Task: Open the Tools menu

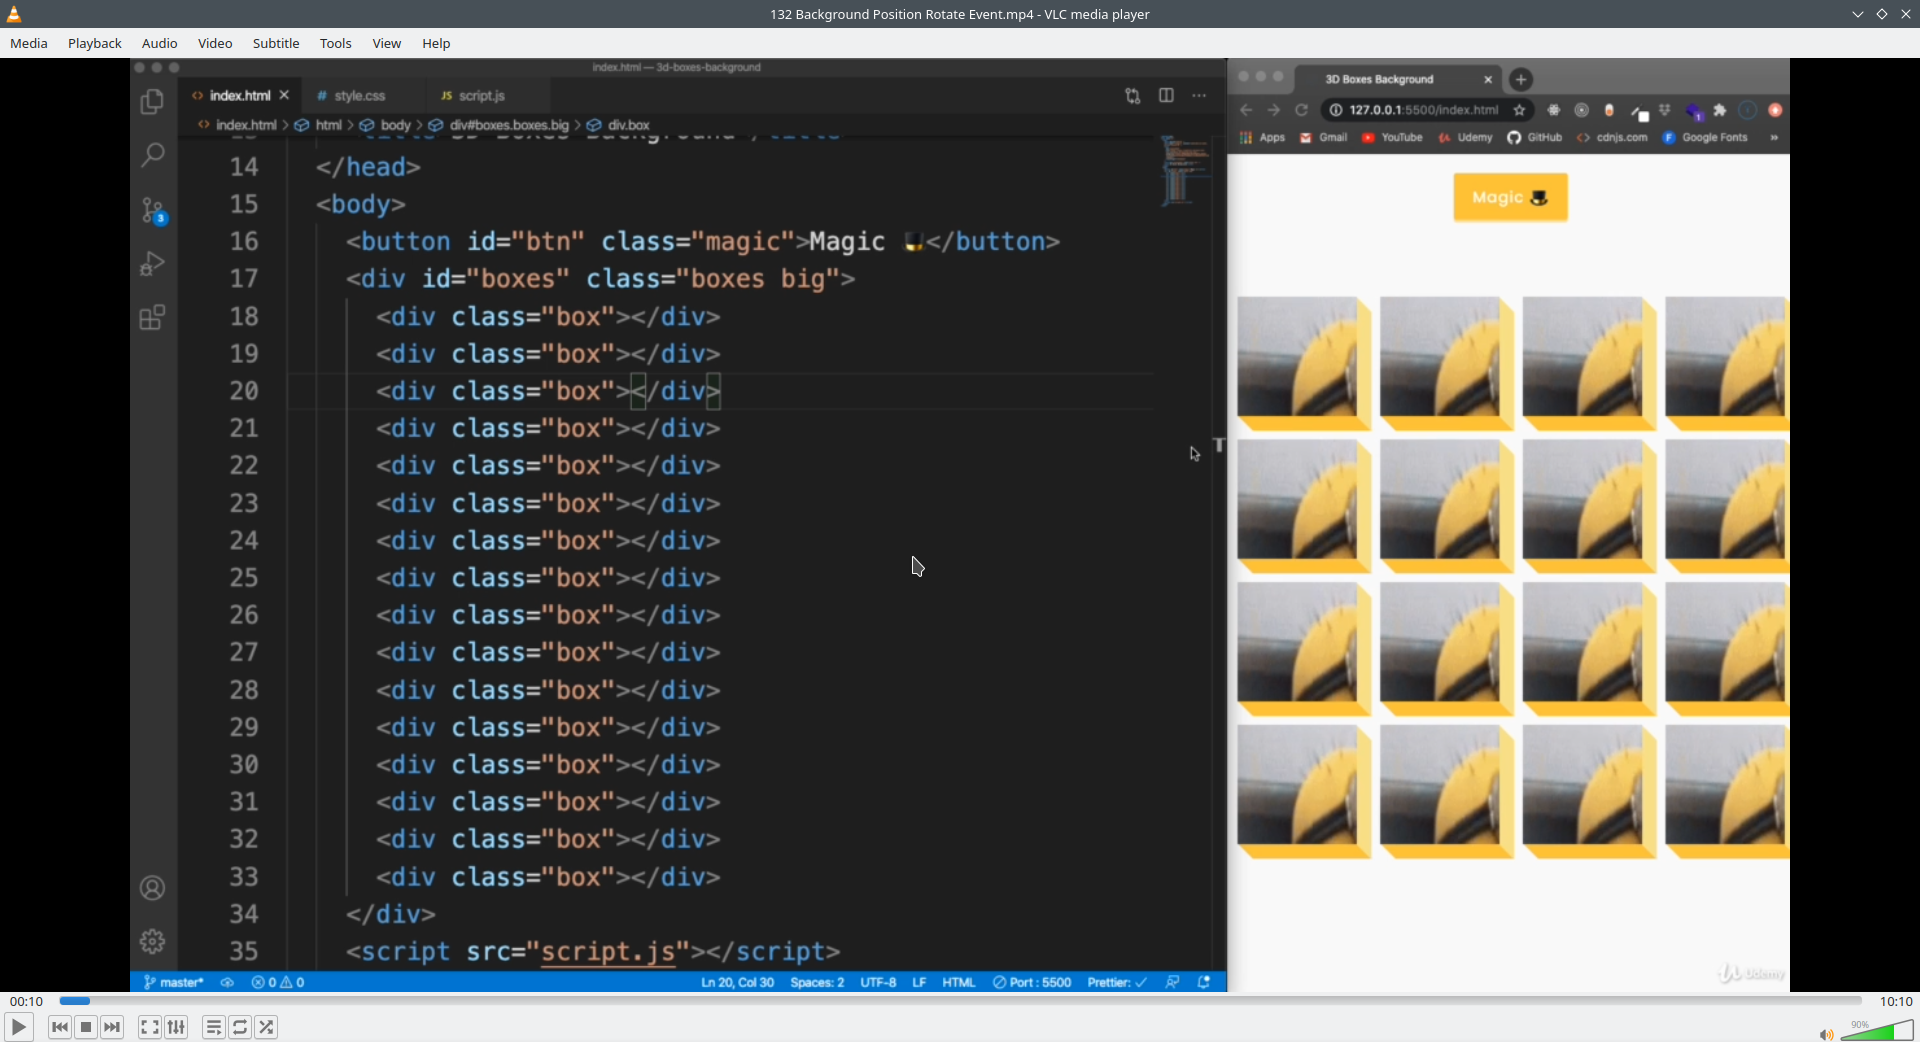Action: coord(336,43)
